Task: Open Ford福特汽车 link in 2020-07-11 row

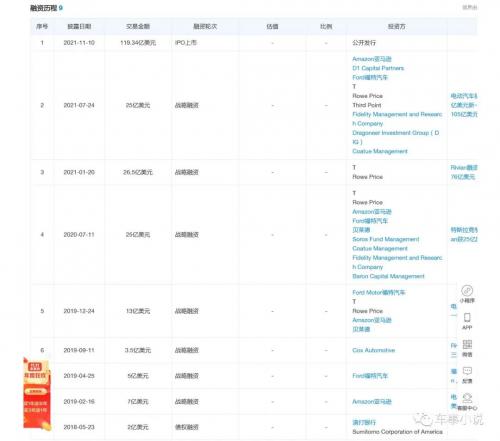Action: coord(370,221)
